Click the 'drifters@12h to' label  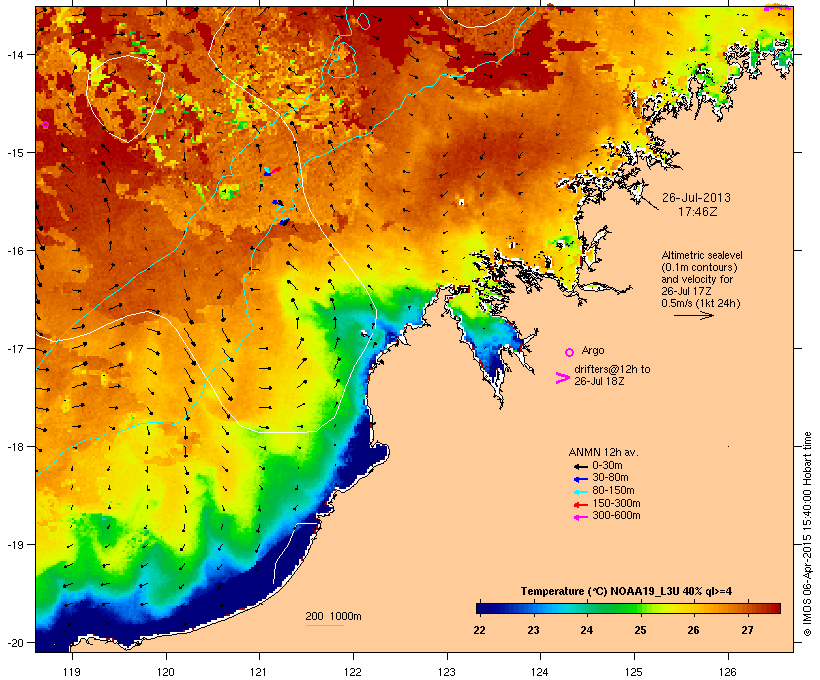click(612, 369)
